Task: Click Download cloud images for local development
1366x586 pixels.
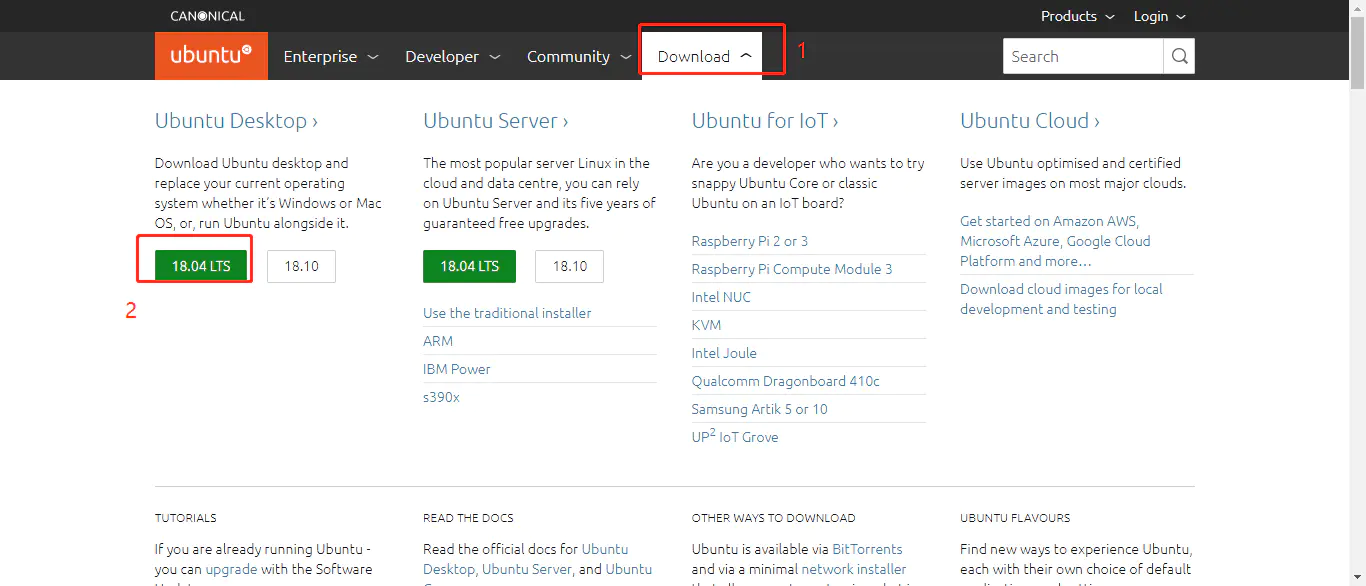Action: coord(1061,299)
